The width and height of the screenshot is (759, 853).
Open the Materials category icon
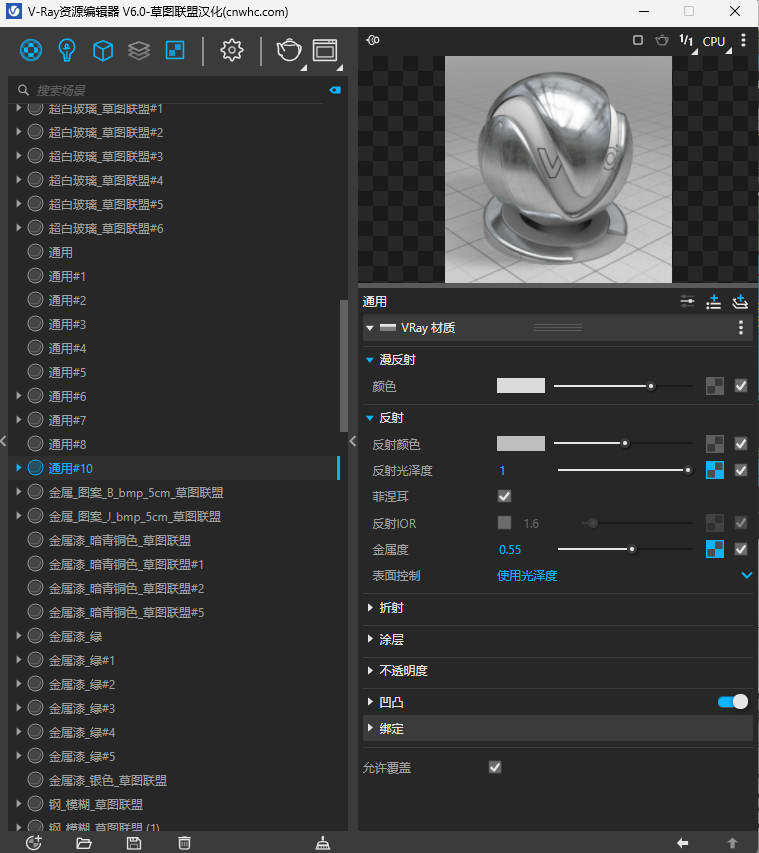(x=32, y=50)
